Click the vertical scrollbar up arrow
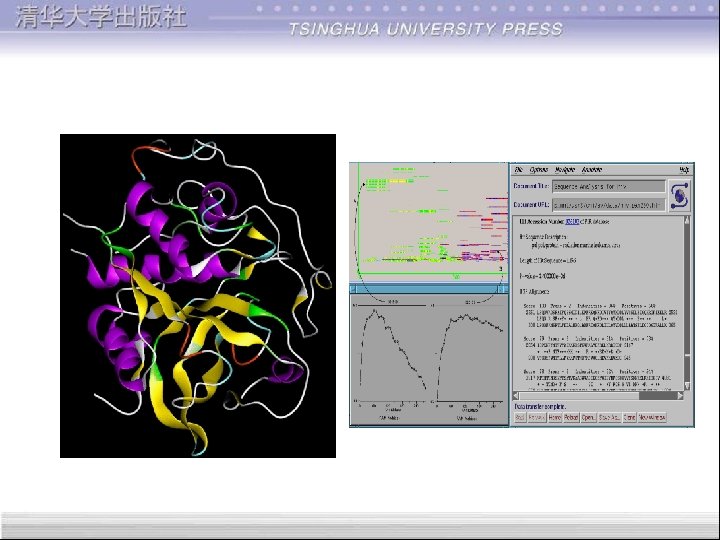The height and width of the screenshot is (540, 720). 687,220
